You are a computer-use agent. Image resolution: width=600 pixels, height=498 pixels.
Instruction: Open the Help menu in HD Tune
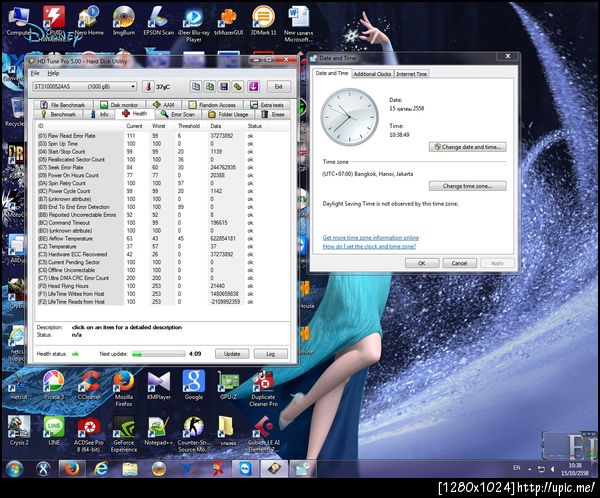pos(53,73)
